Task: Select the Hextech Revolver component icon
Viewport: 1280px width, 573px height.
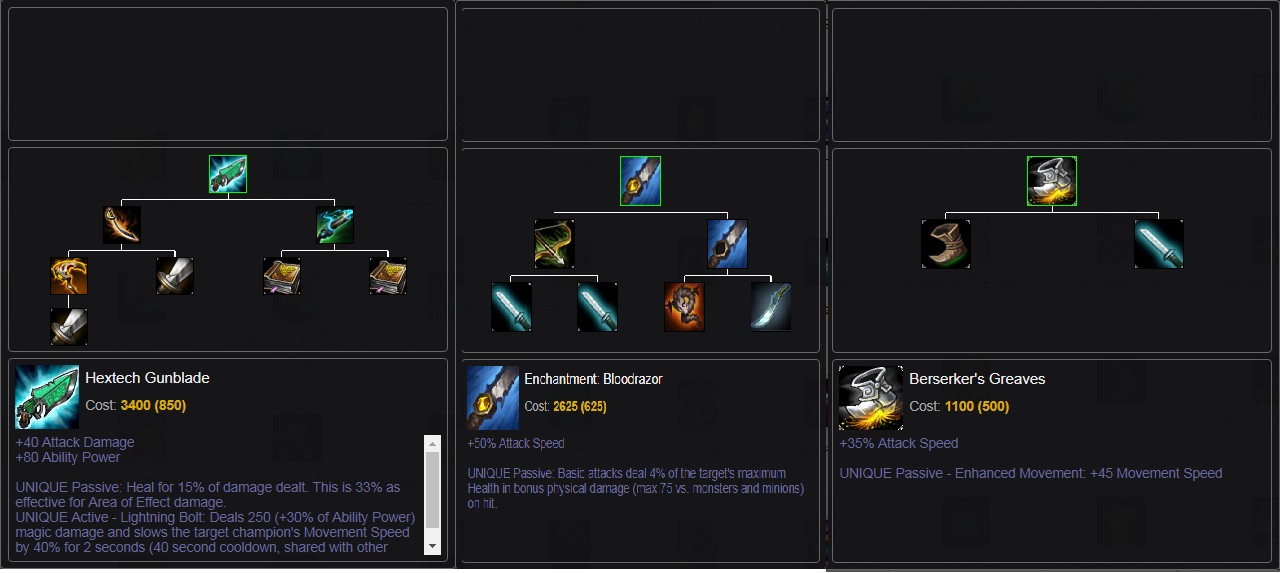Action: pos(335,225)
